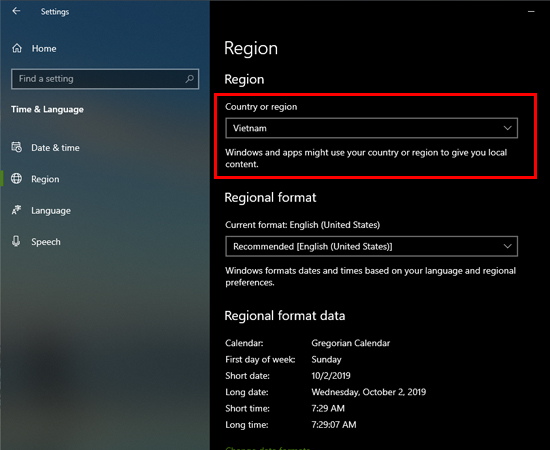Click the Sunday first day value
Image resolution: width=550 pixels, height=450 pixels.
[x=326, y=360]
